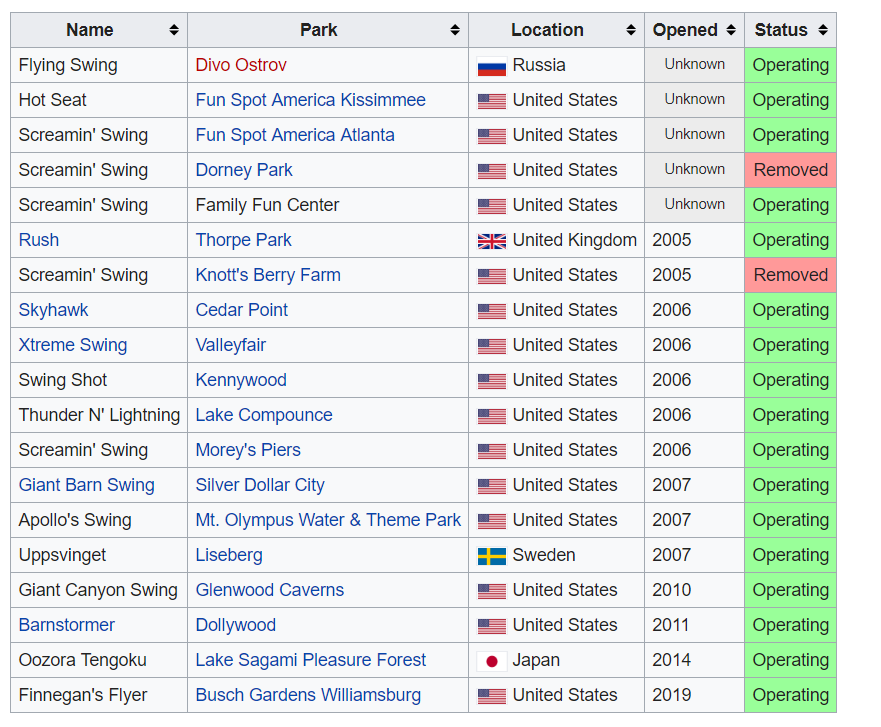The image size is (881, 727).
Task: Open the Thorpe Park link
Action: coord(243,240)
